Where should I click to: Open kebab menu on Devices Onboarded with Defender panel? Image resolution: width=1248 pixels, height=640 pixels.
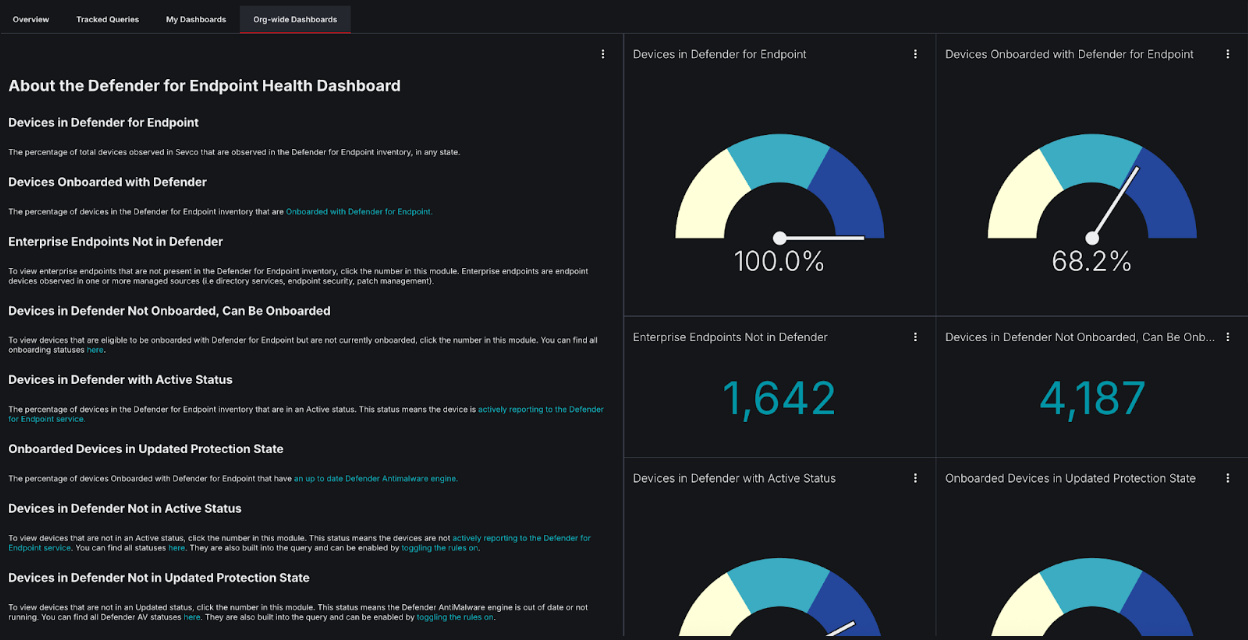pyautogui.click(x=1228, y=54)
